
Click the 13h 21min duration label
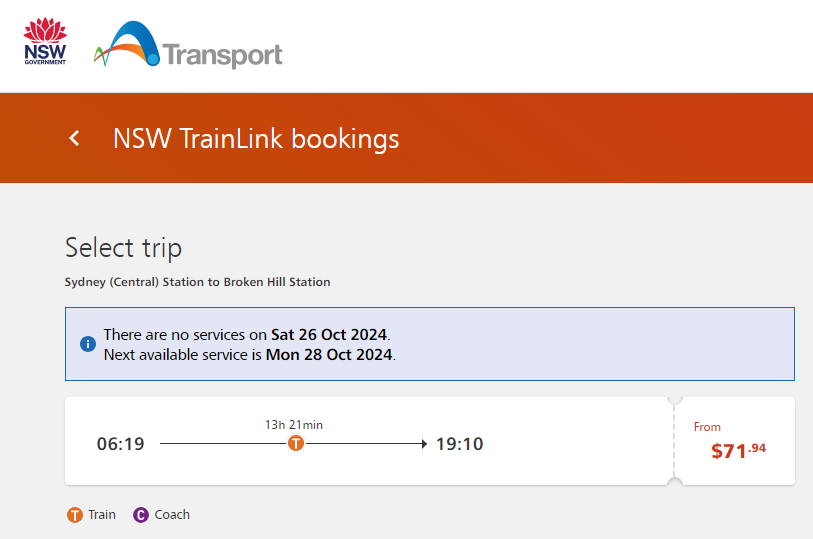pyautogui.click(x=293, y=425)
